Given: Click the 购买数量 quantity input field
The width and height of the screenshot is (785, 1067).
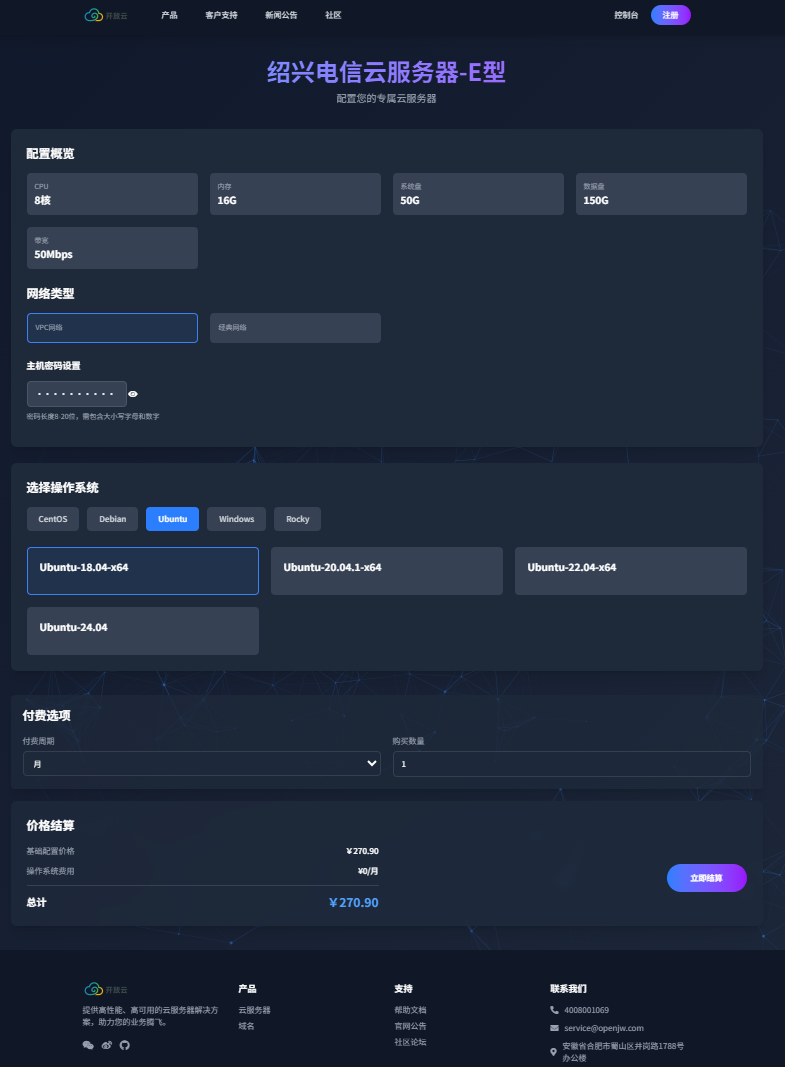Looking at the screenshot, I should click(571, 764).
